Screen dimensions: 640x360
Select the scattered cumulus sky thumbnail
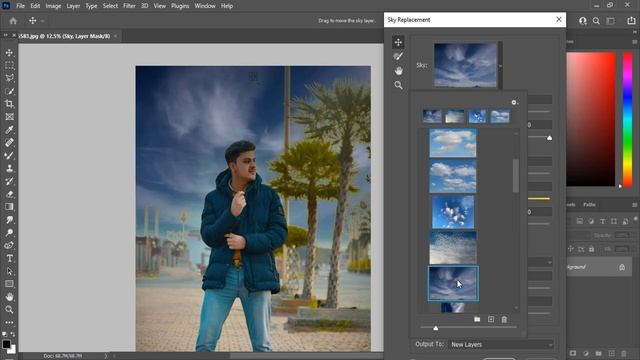[453, 176]
